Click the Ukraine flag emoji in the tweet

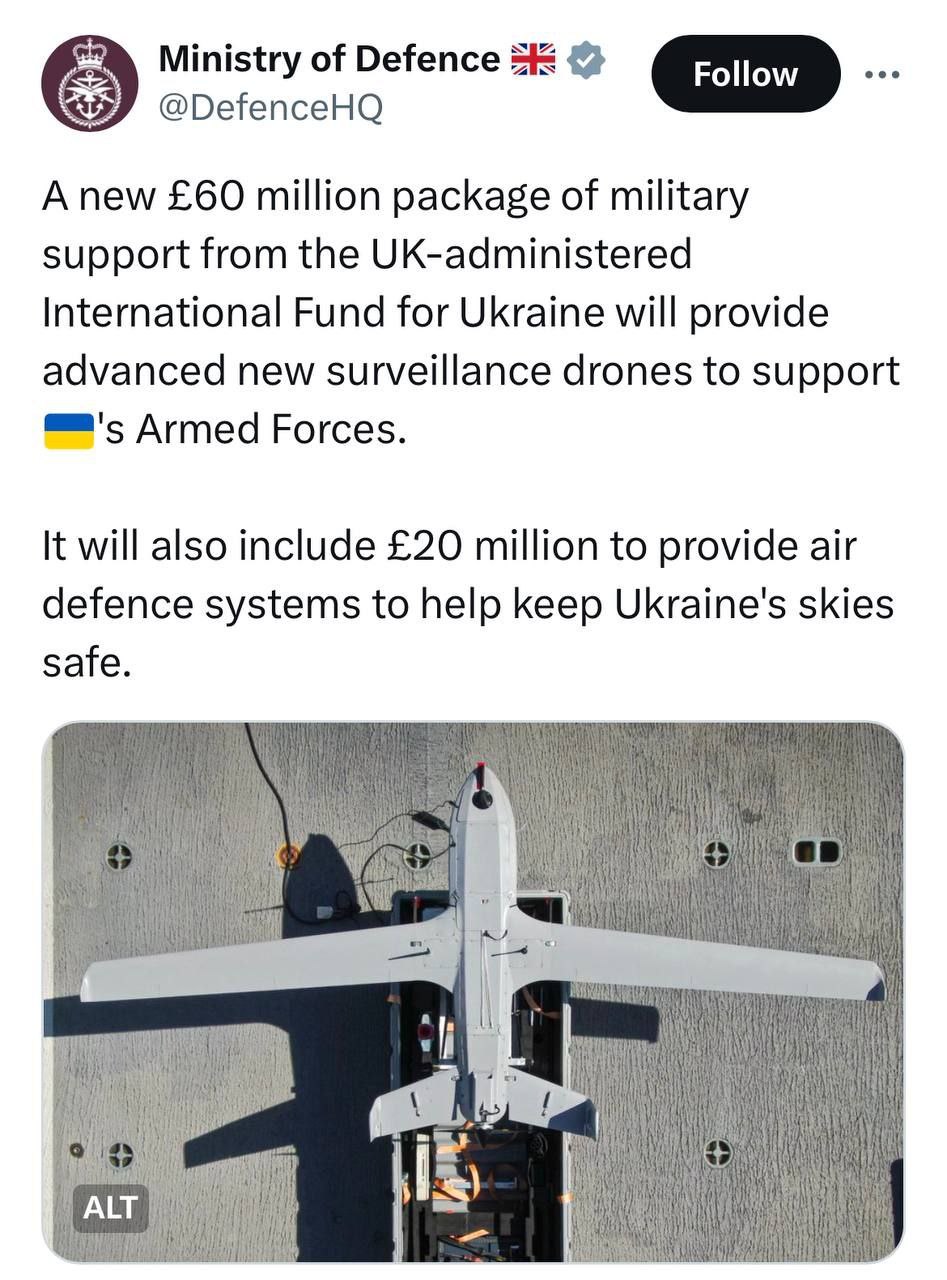coord(68,430)
